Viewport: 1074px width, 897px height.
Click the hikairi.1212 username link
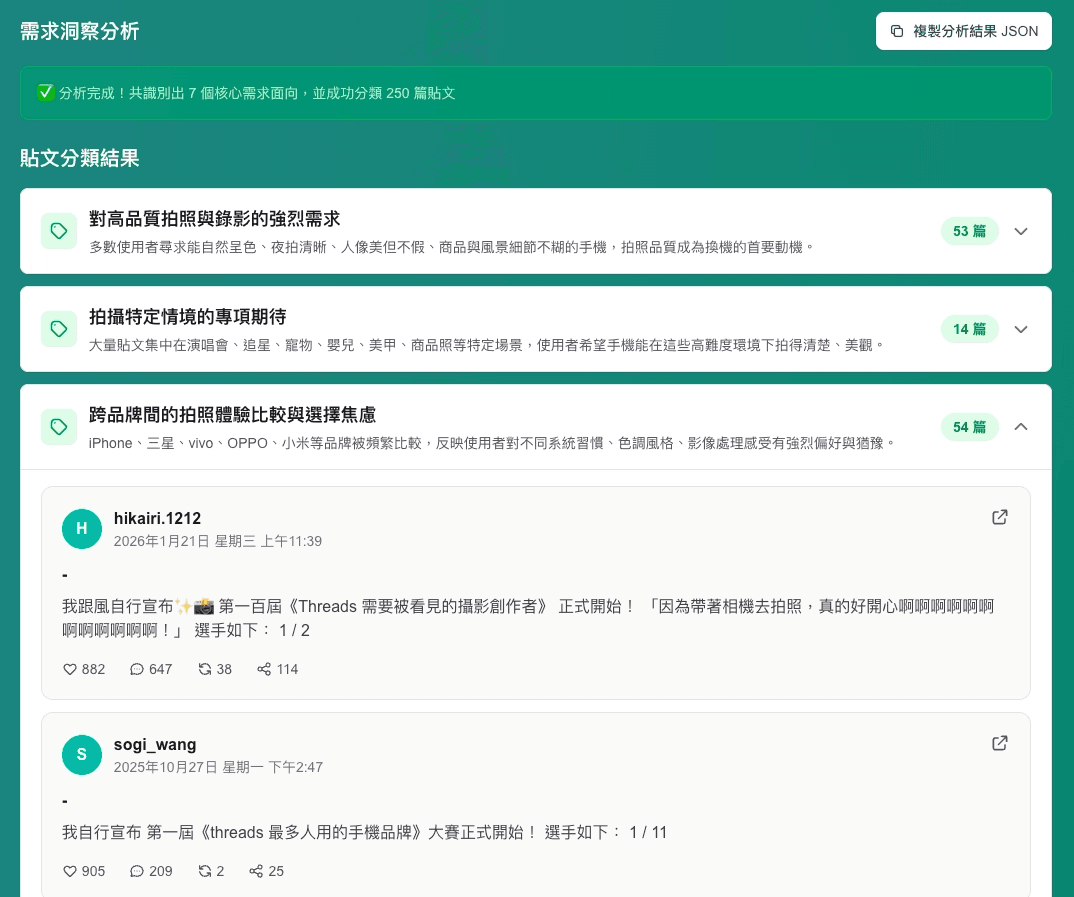(x=157, y=518)
